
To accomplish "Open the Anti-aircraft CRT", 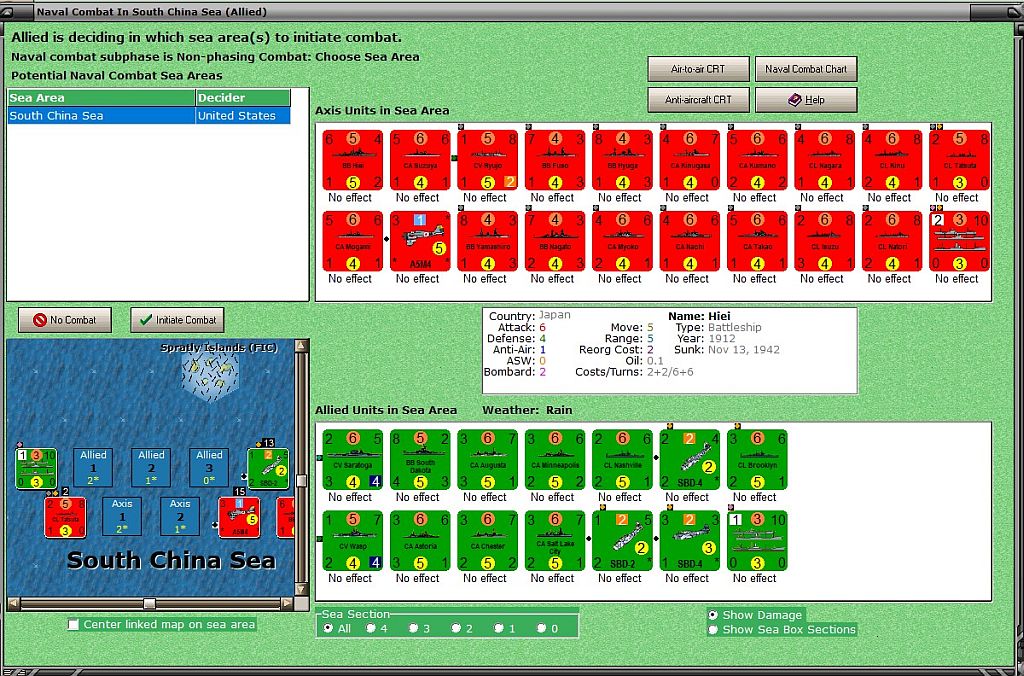I will (698, 100).
